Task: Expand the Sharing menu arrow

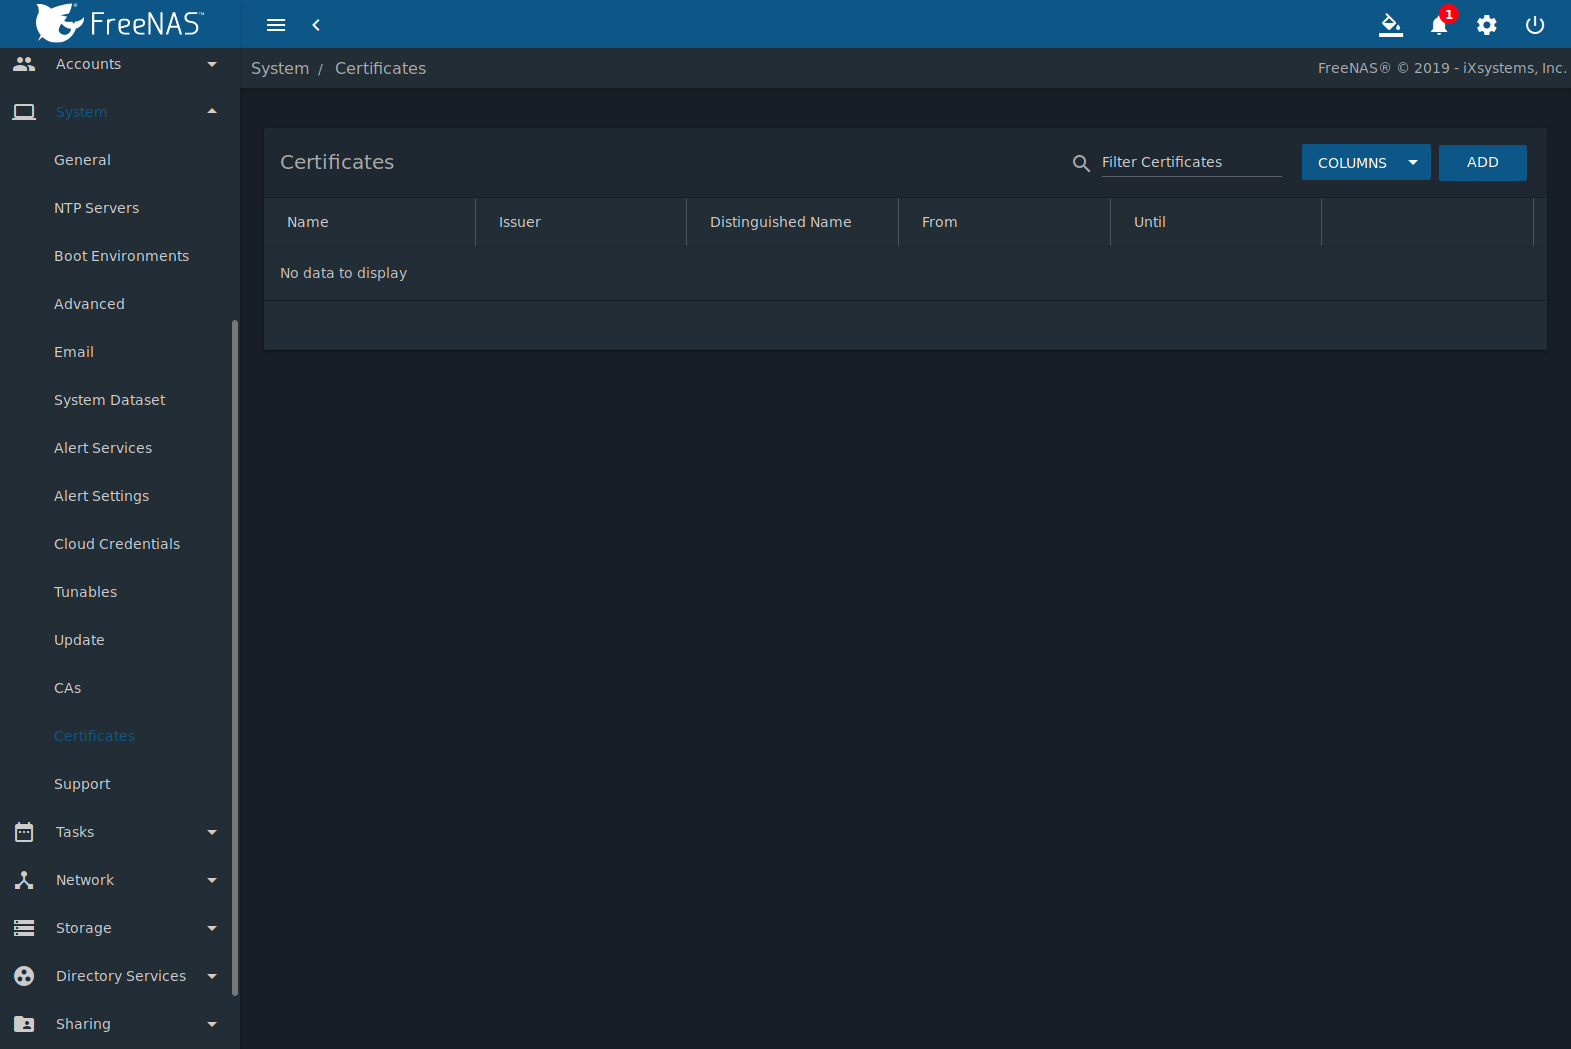Action: coord(212,1024)
